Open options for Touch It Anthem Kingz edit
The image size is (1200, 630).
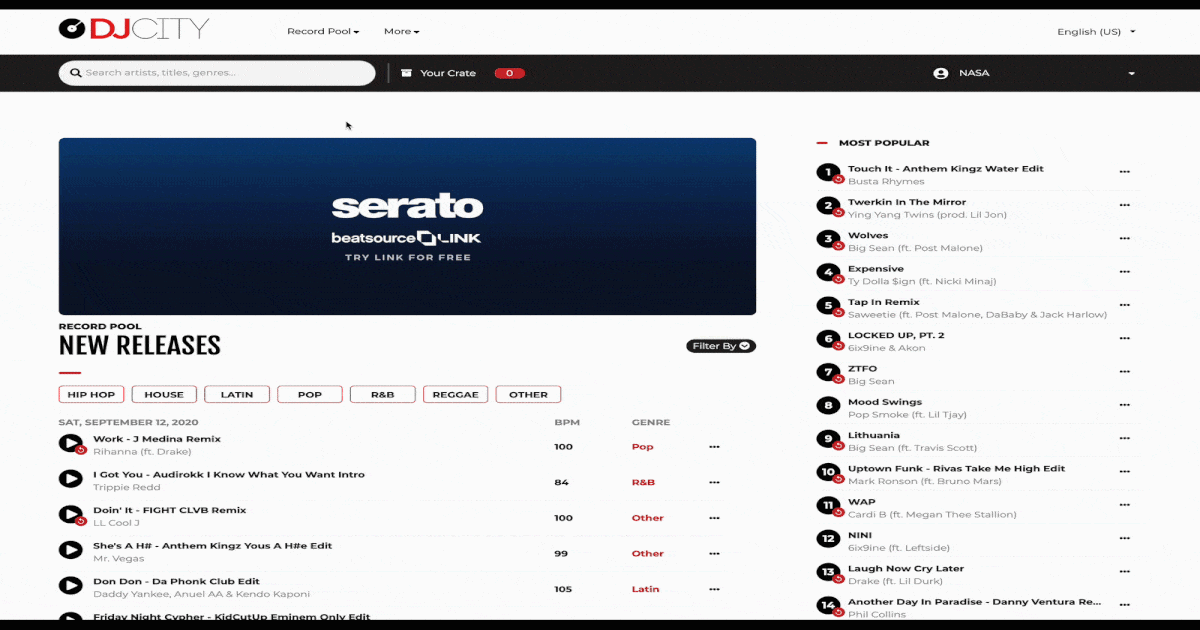1124,172
